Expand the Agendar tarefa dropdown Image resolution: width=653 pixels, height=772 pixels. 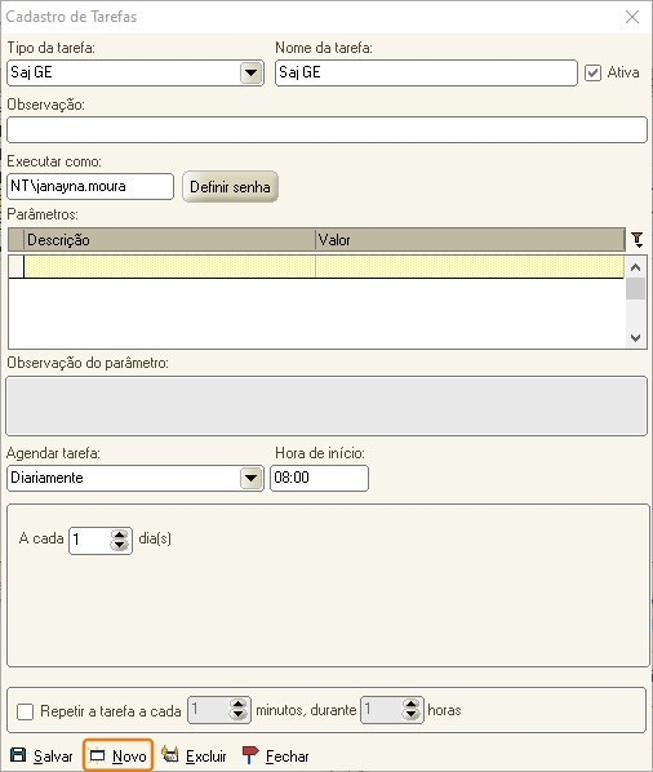251,478
